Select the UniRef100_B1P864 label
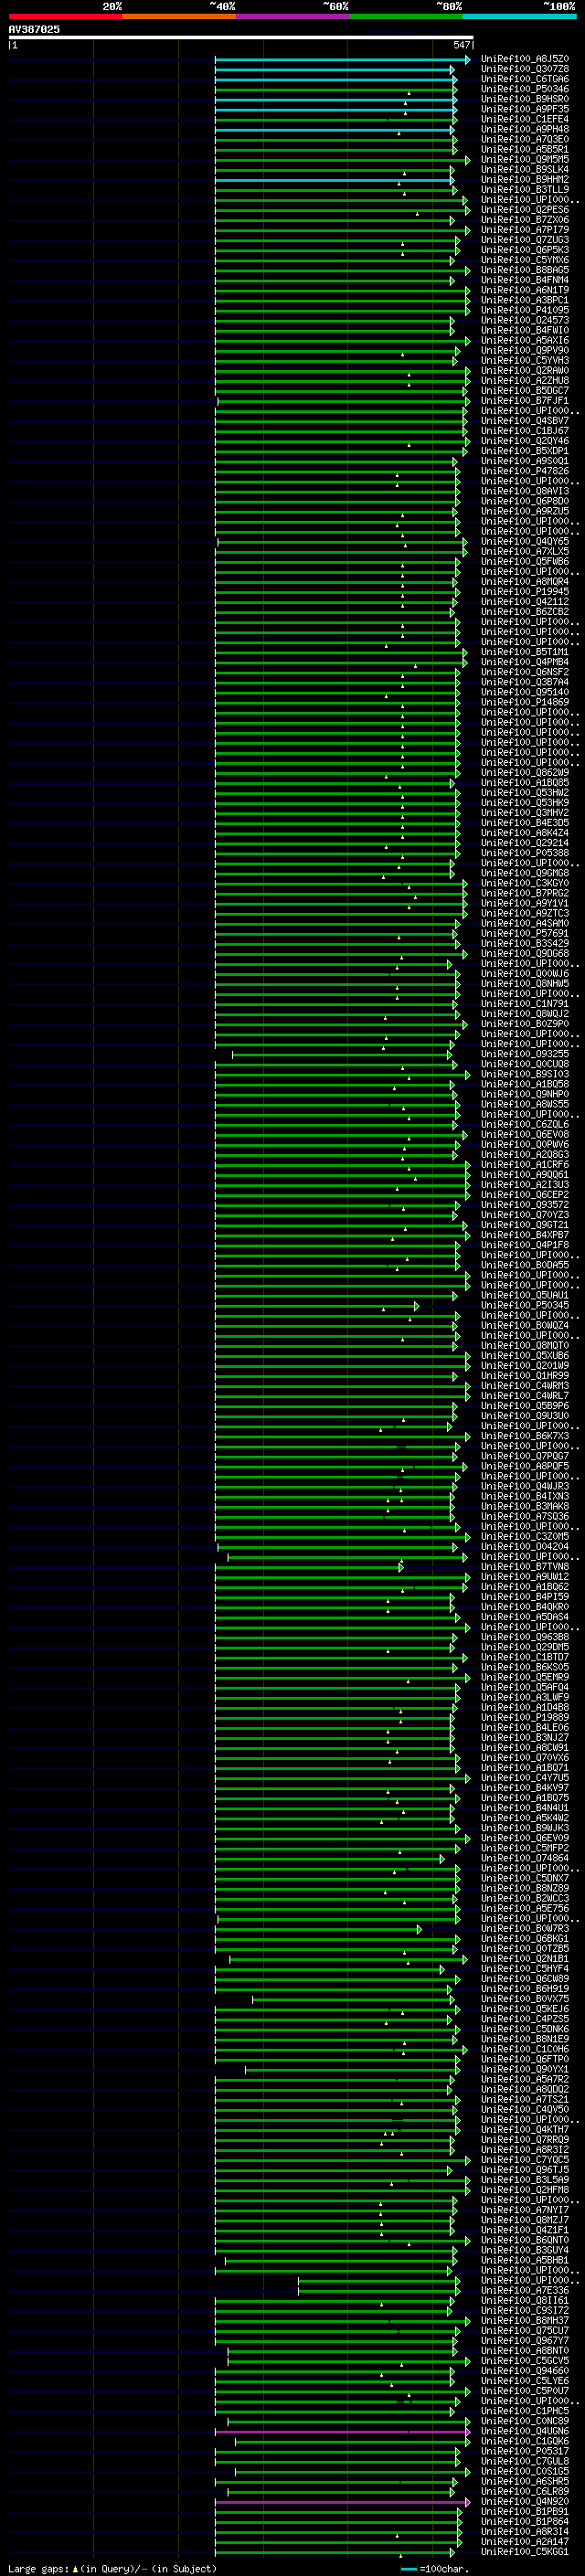585x2576 pixels. point(525,2521)
